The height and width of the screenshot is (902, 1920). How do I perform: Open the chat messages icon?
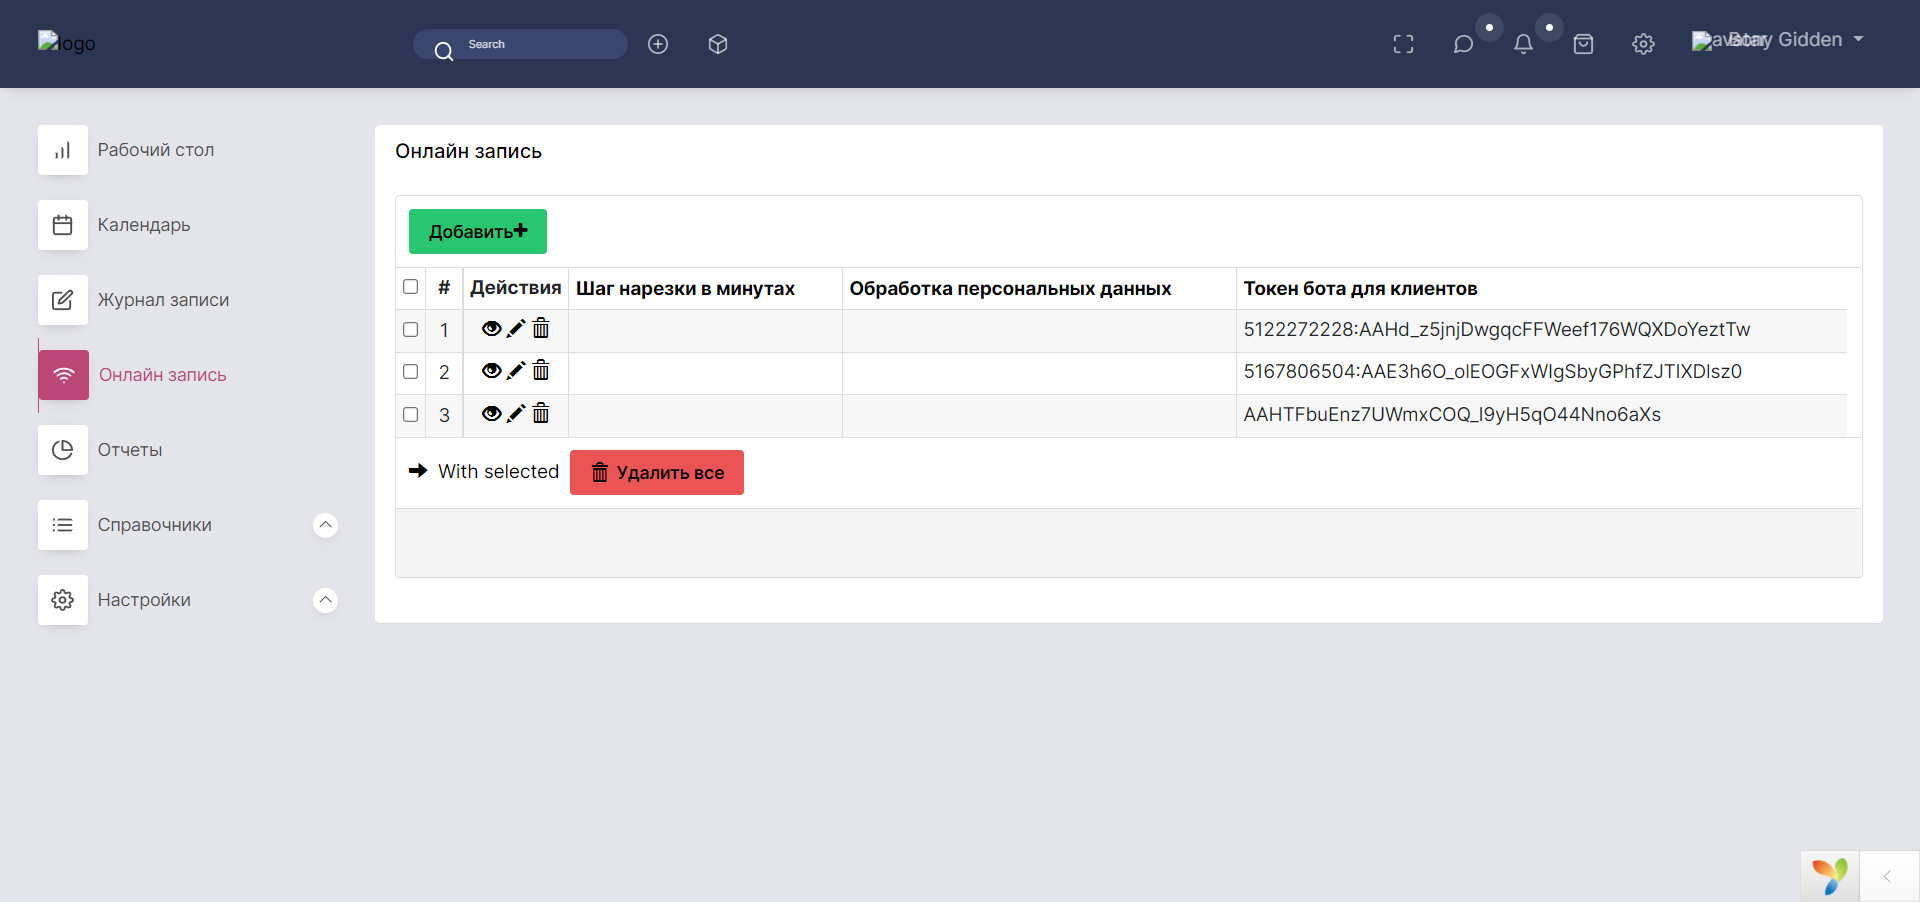1464,44
